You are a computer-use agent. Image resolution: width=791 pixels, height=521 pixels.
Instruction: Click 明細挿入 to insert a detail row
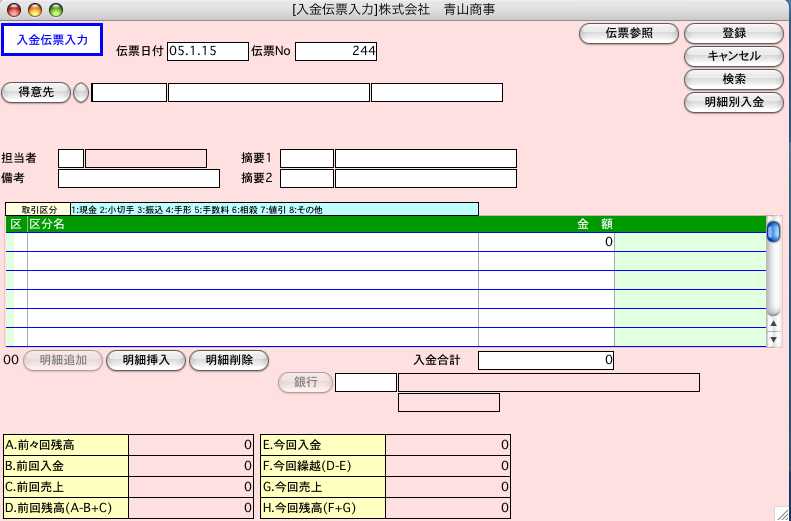click(x=146, y=360)
